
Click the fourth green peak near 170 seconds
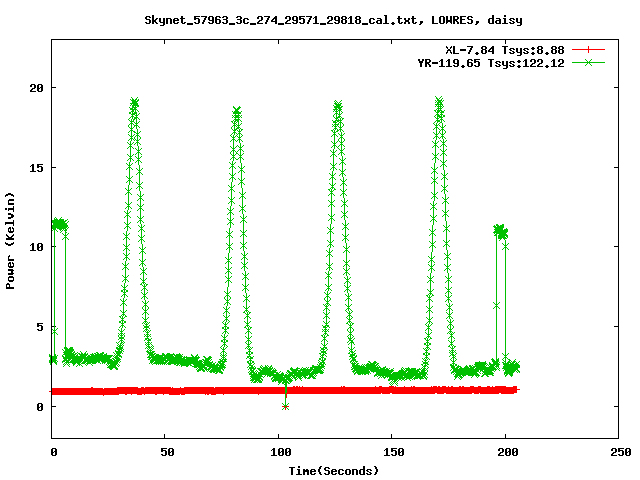click(439, 101)
